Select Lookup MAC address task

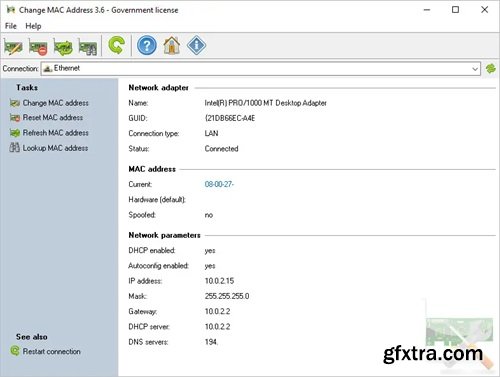tap(49, 148)
